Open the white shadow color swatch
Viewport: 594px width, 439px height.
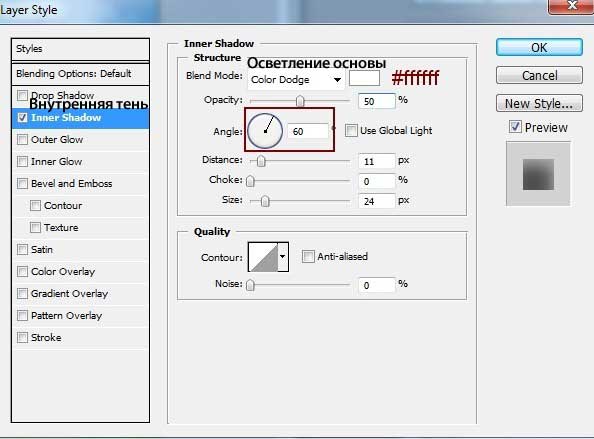[364, 78]
